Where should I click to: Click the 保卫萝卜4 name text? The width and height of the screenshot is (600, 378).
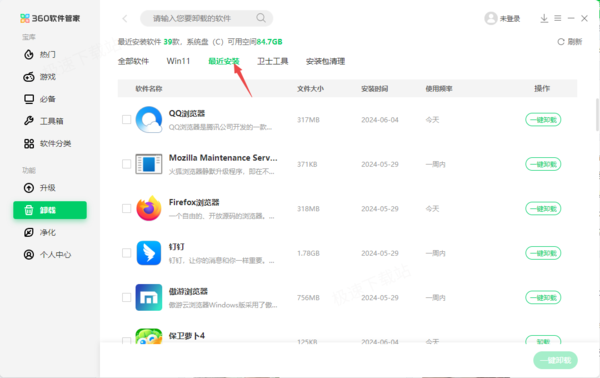click(x=187, y=336)
